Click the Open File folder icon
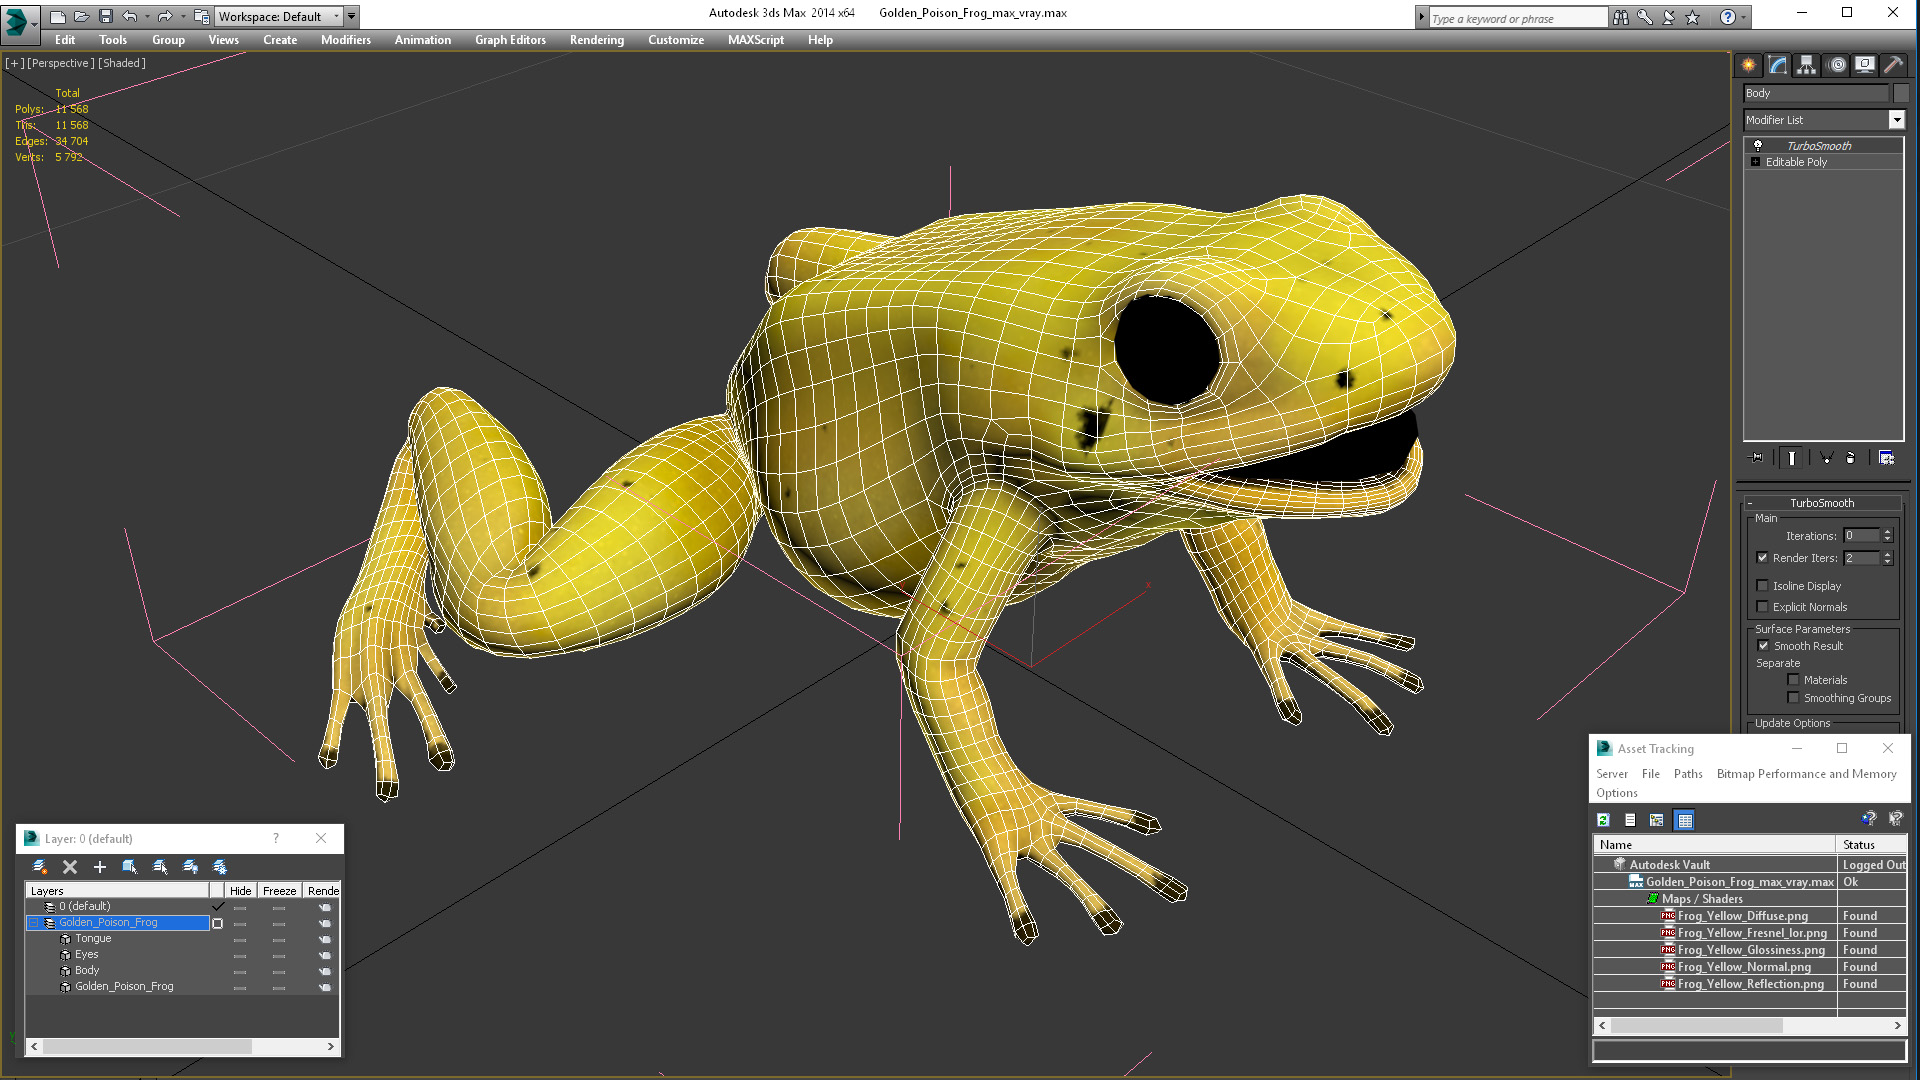This screenshot has height=1080, width=1920. (x=82, y=16)
